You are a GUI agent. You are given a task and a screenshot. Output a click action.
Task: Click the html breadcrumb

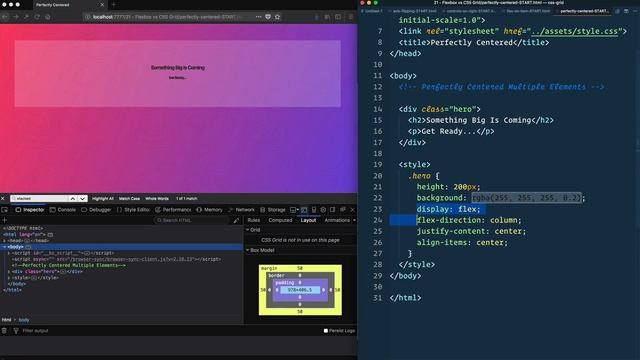(x=6, y=320)
